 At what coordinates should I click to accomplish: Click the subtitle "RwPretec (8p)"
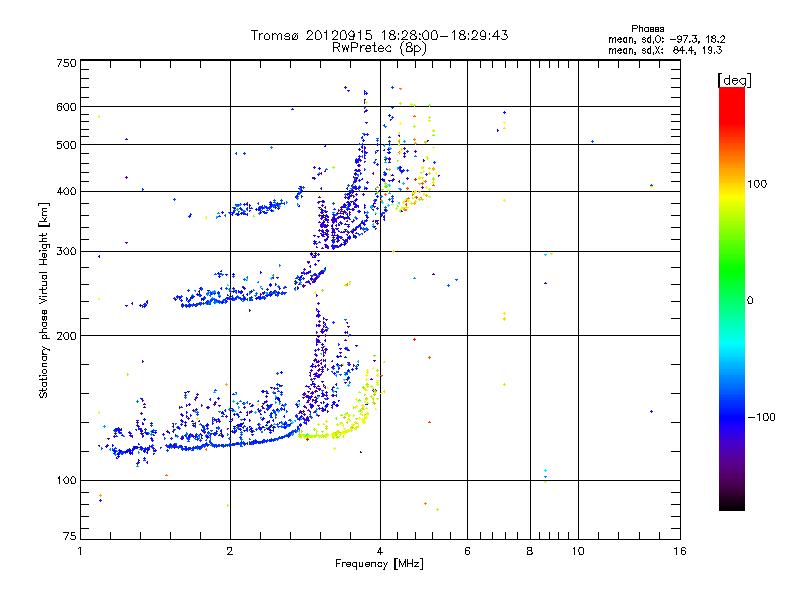[379, 48]
